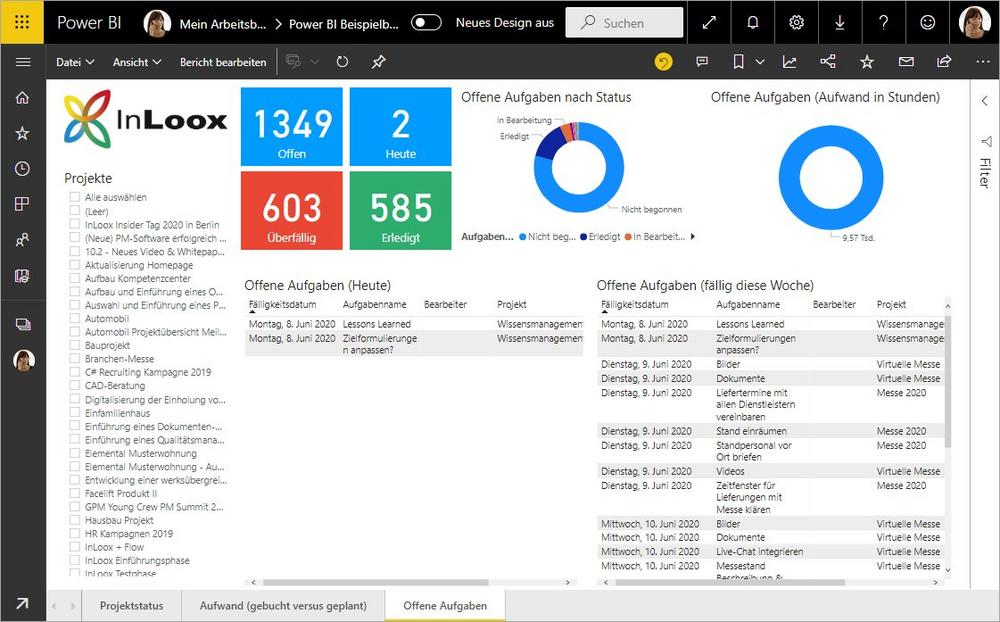Viewport: 1000px width, 622px height.
Task: Open Favorites star in sidebar
Action: click(x=22, y=133)
